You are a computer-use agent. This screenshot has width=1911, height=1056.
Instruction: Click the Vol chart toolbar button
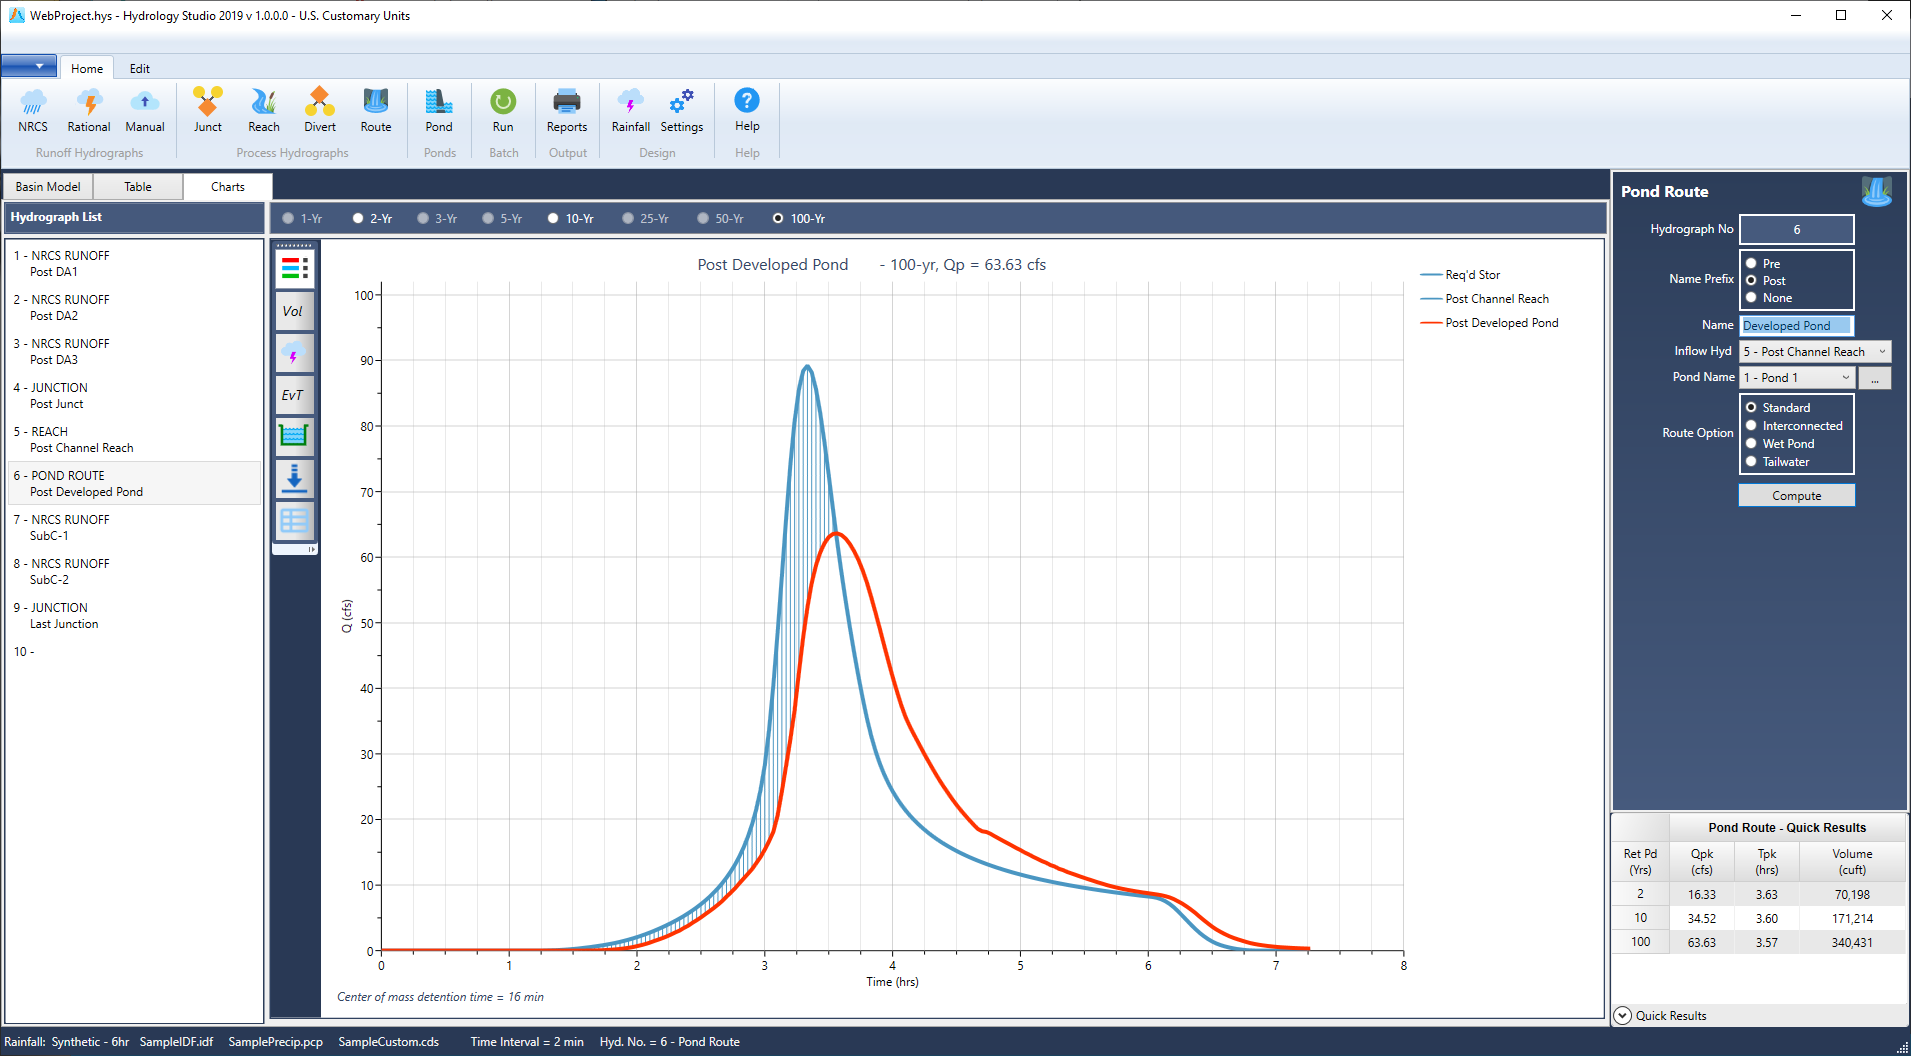point(294,311)
